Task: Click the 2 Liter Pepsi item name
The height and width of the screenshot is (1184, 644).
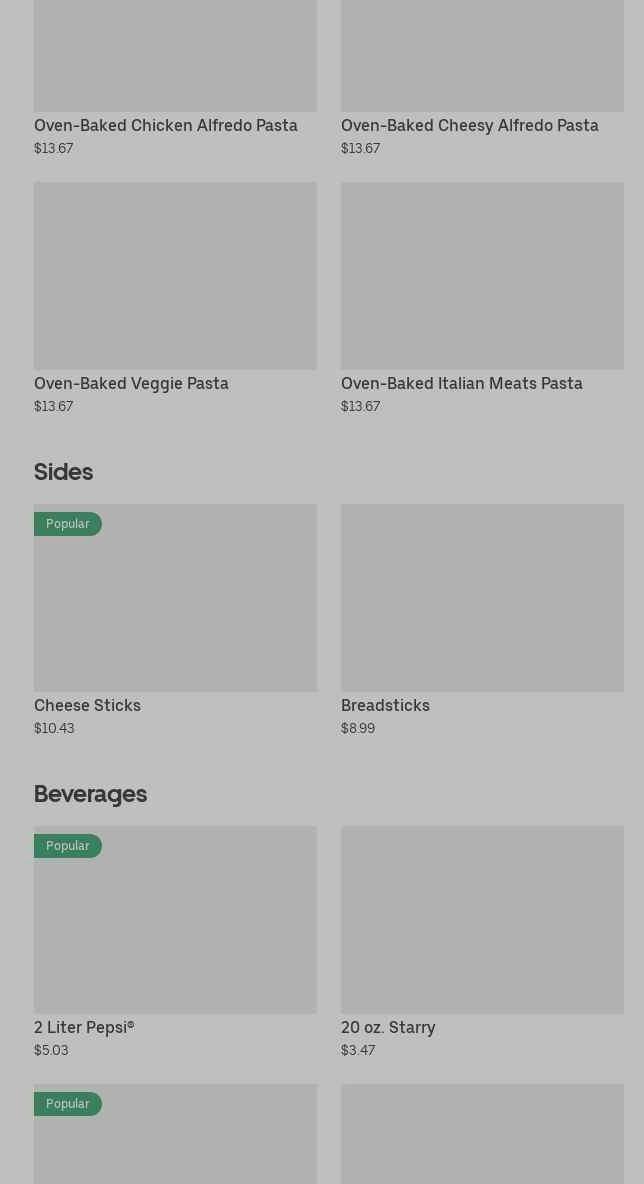Action: [84, 1027]
